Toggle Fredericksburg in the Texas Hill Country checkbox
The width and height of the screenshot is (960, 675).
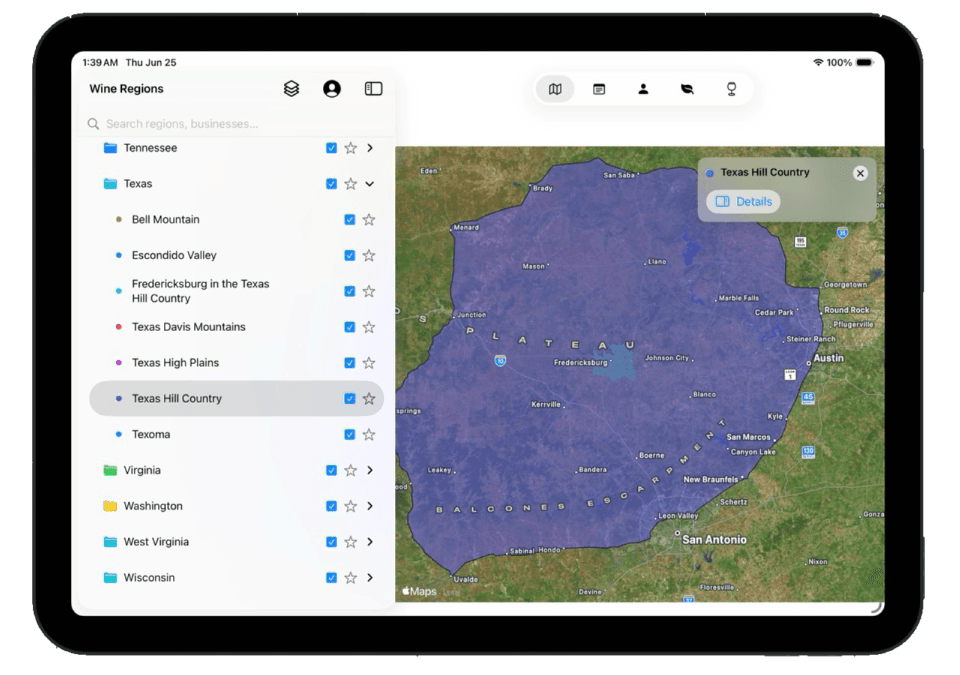point(350,292)
